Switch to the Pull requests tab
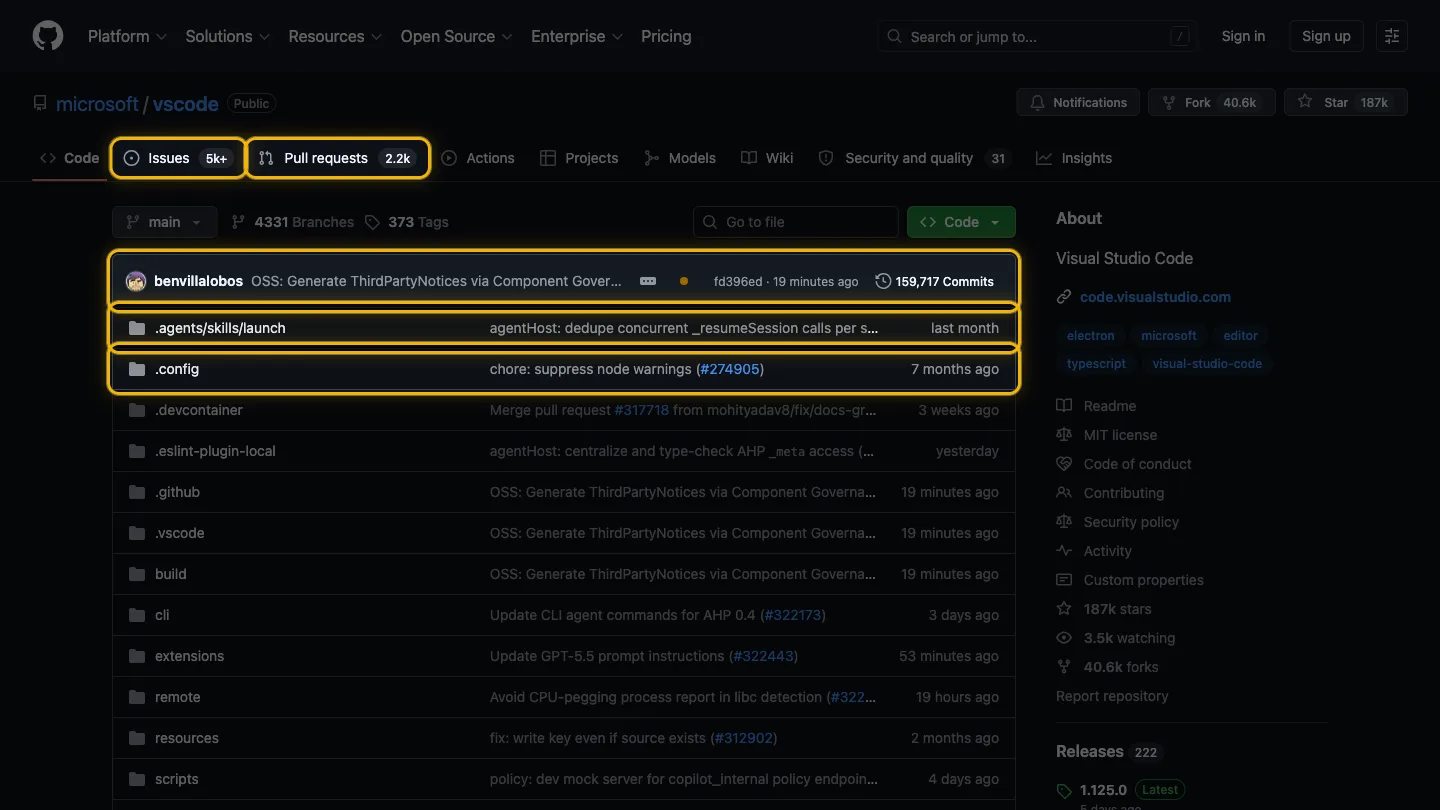 (338, 158)
